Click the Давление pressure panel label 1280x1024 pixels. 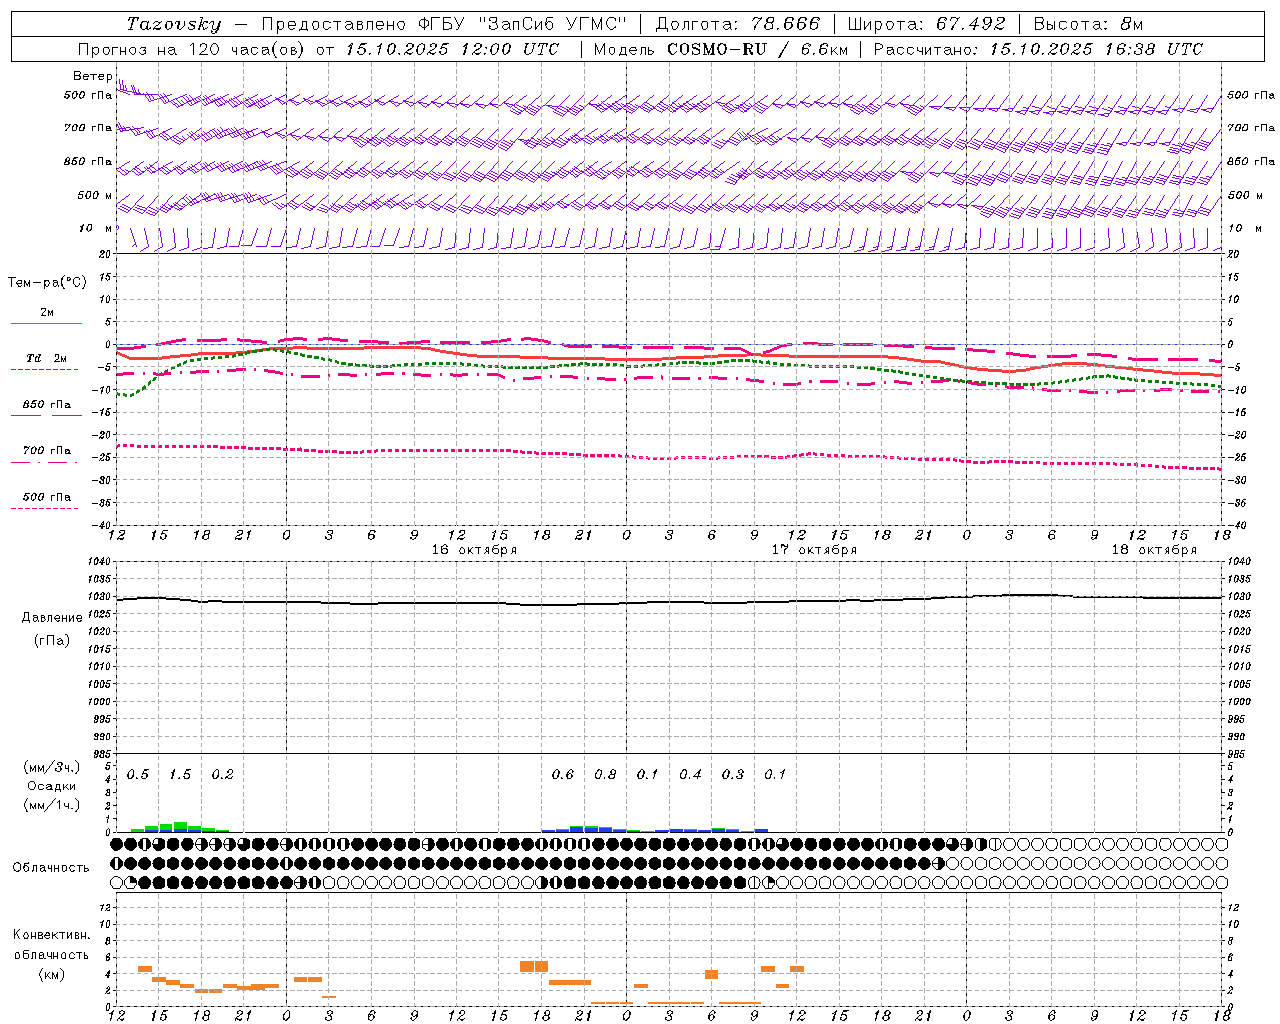[x=52, y=618]
